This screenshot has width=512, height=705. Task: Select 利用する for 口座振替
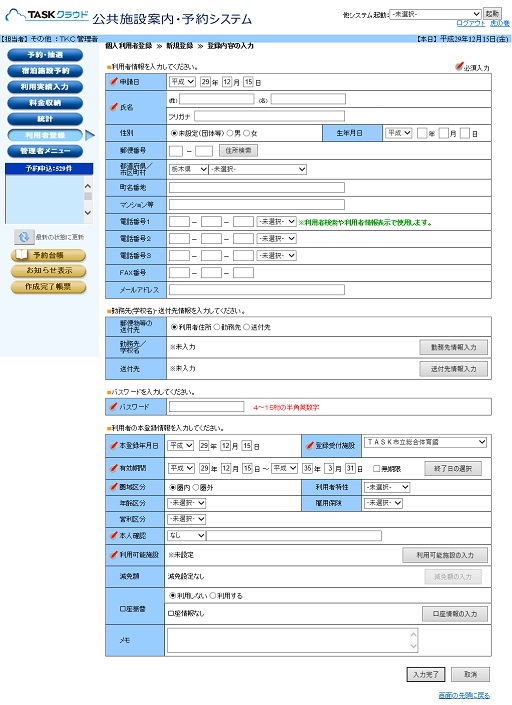[x=213, y=596]
